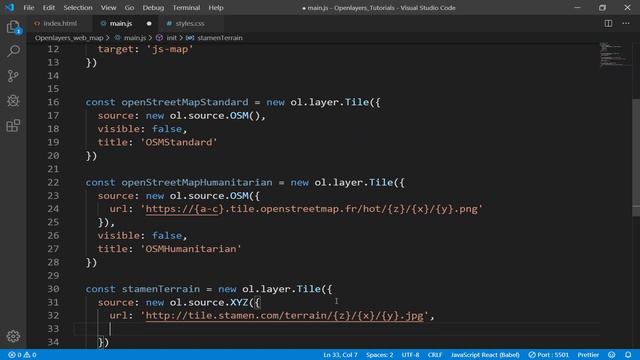The width and height of the screenshot is (640, 360).
Task: Open the File menu
Action: [29, 8]
